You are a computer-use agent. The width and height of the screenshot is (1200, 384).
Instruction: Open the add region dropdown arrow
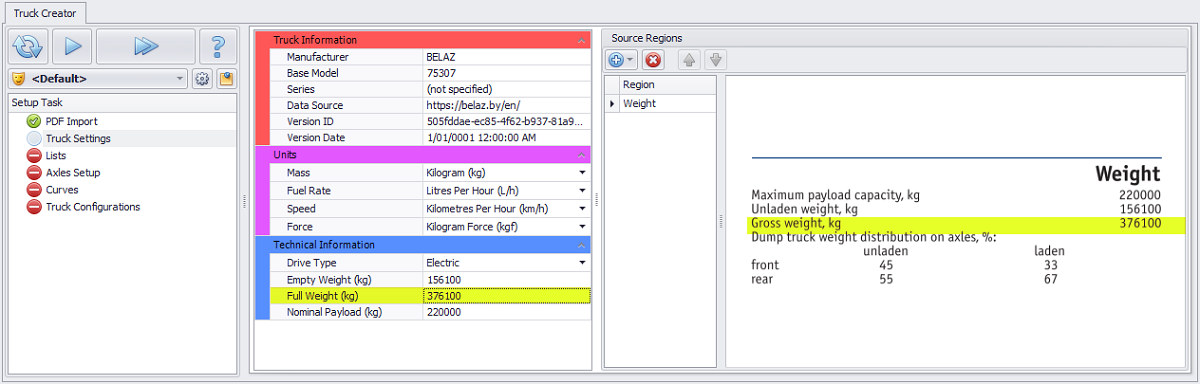tap(631, 60)
